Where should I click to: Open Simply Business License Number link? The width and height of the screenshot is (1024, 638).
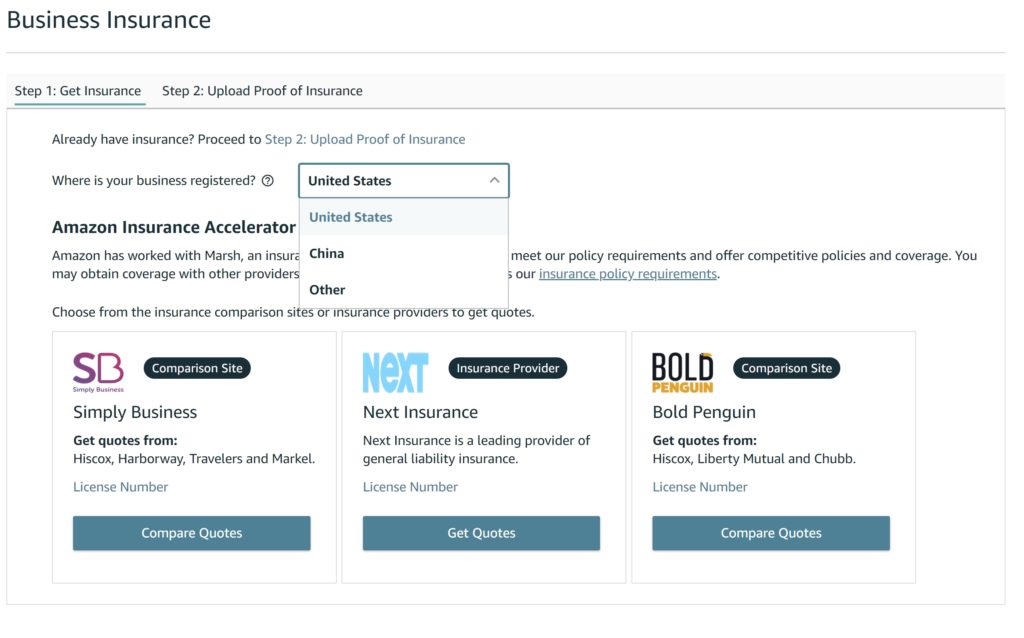(121, 486)
